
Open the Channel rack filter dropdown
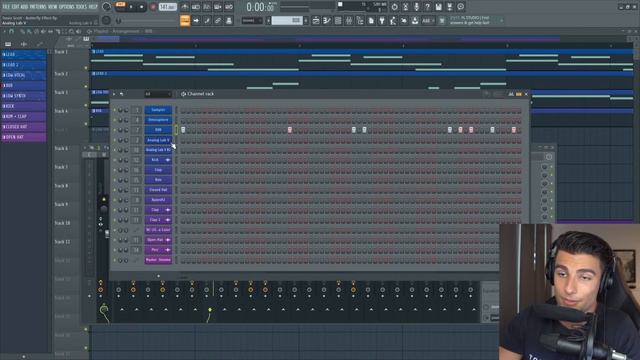158,94
